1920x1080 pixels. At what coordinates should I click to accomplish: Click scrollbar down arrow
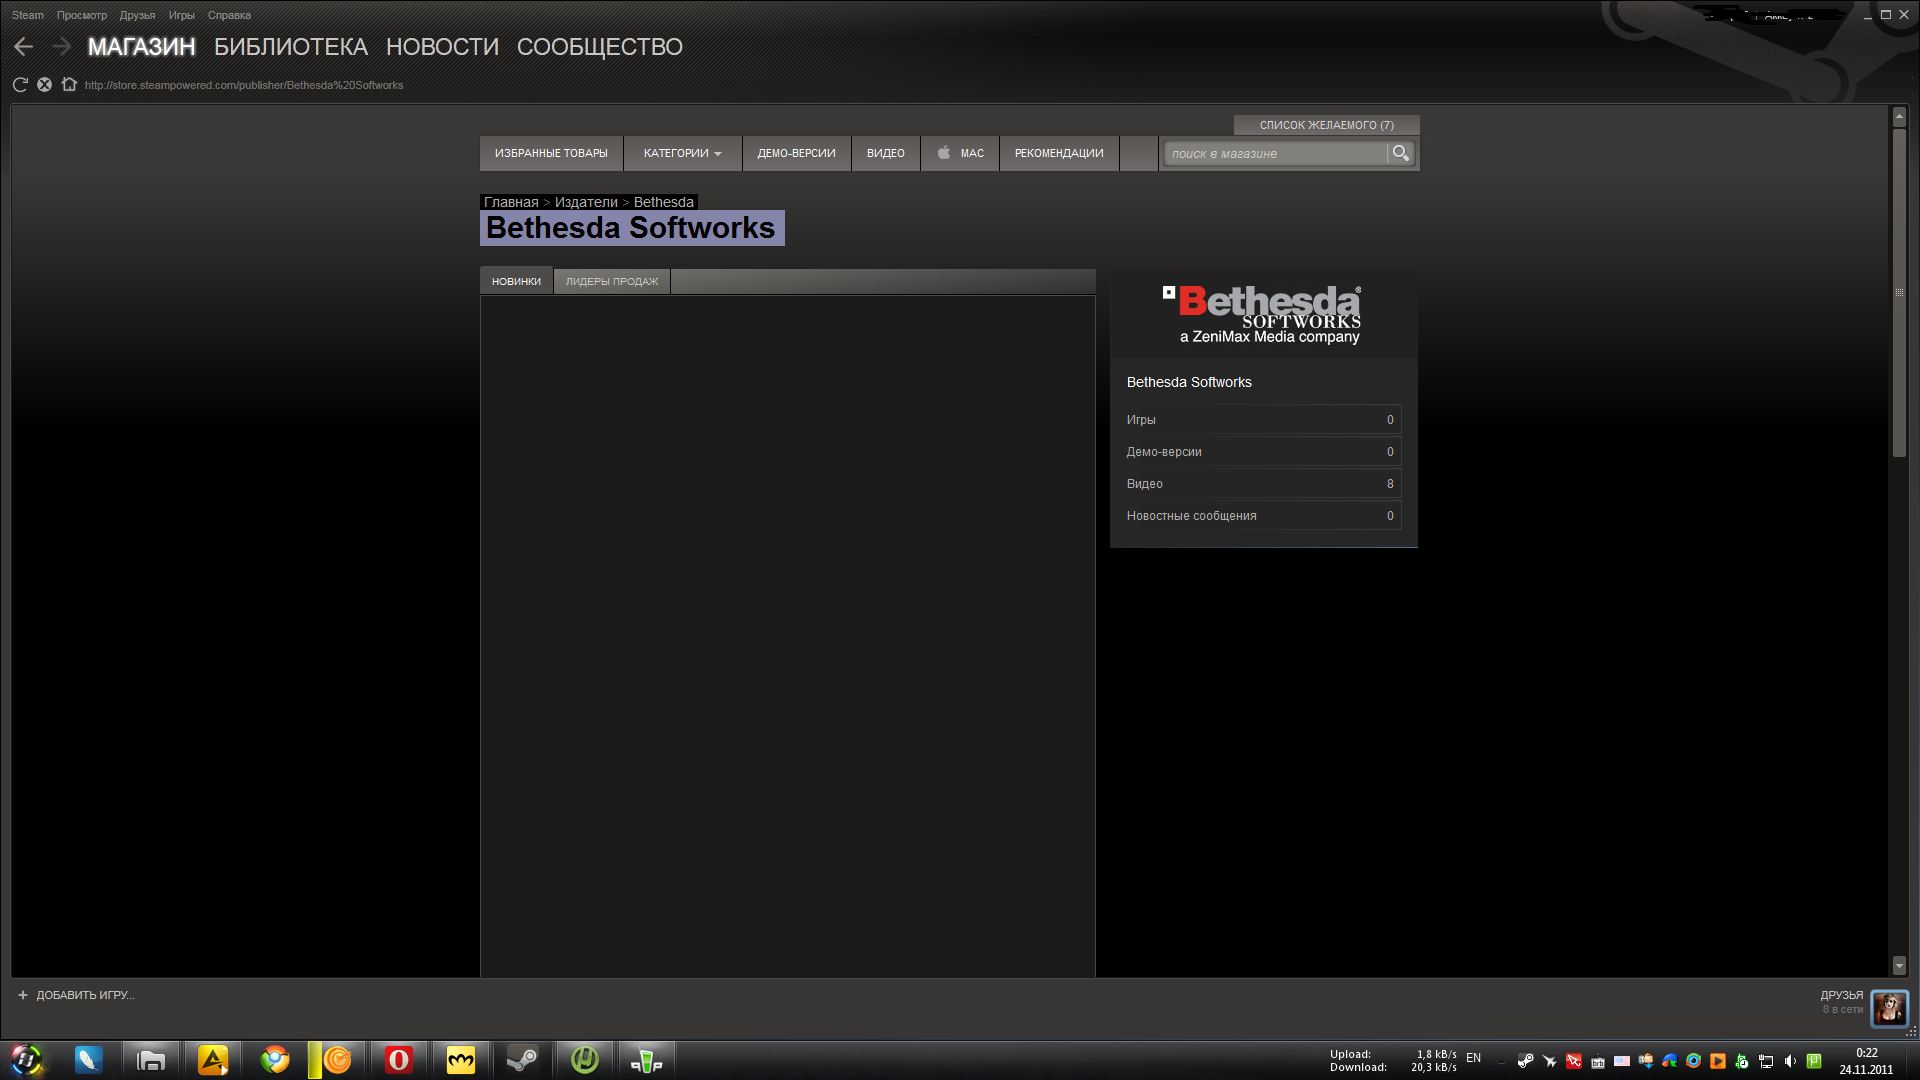(1899, 966)
